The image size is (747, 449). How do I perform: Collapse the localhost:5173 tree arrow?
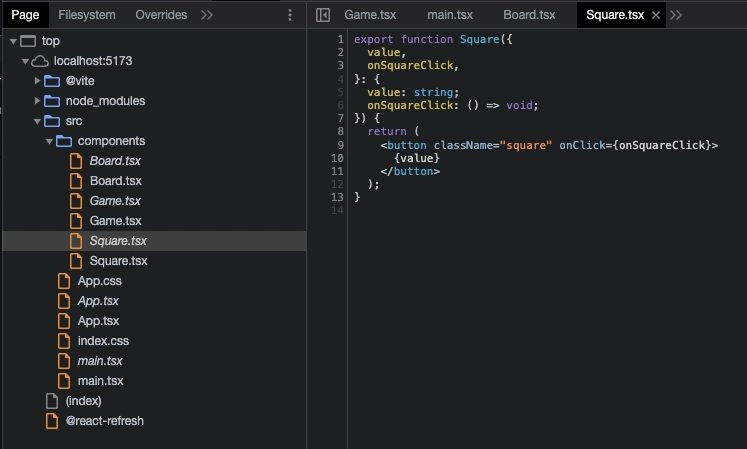click(25, 61)
